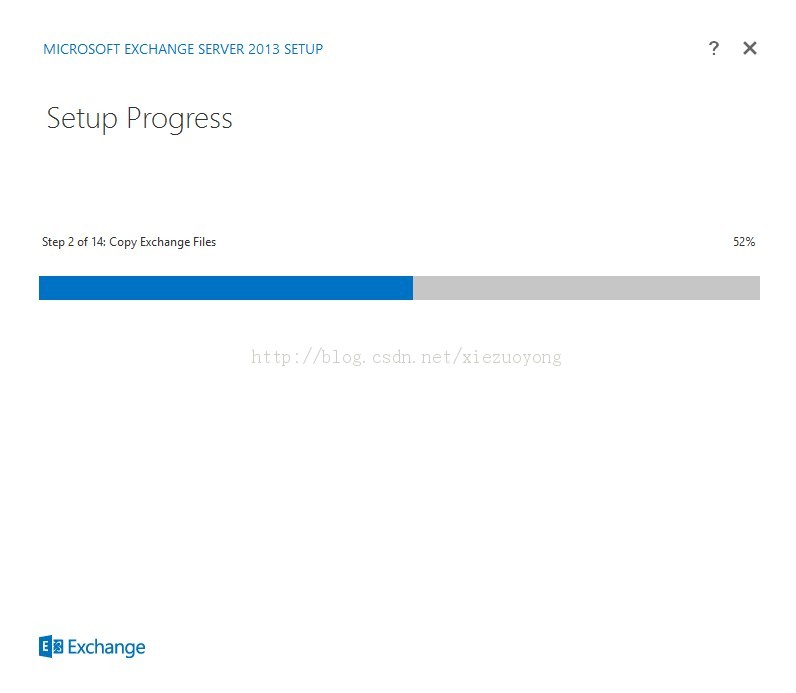Close the Exchange Server setup window
The width and height of the screenshot is (796, 693).
click(750, 48)
